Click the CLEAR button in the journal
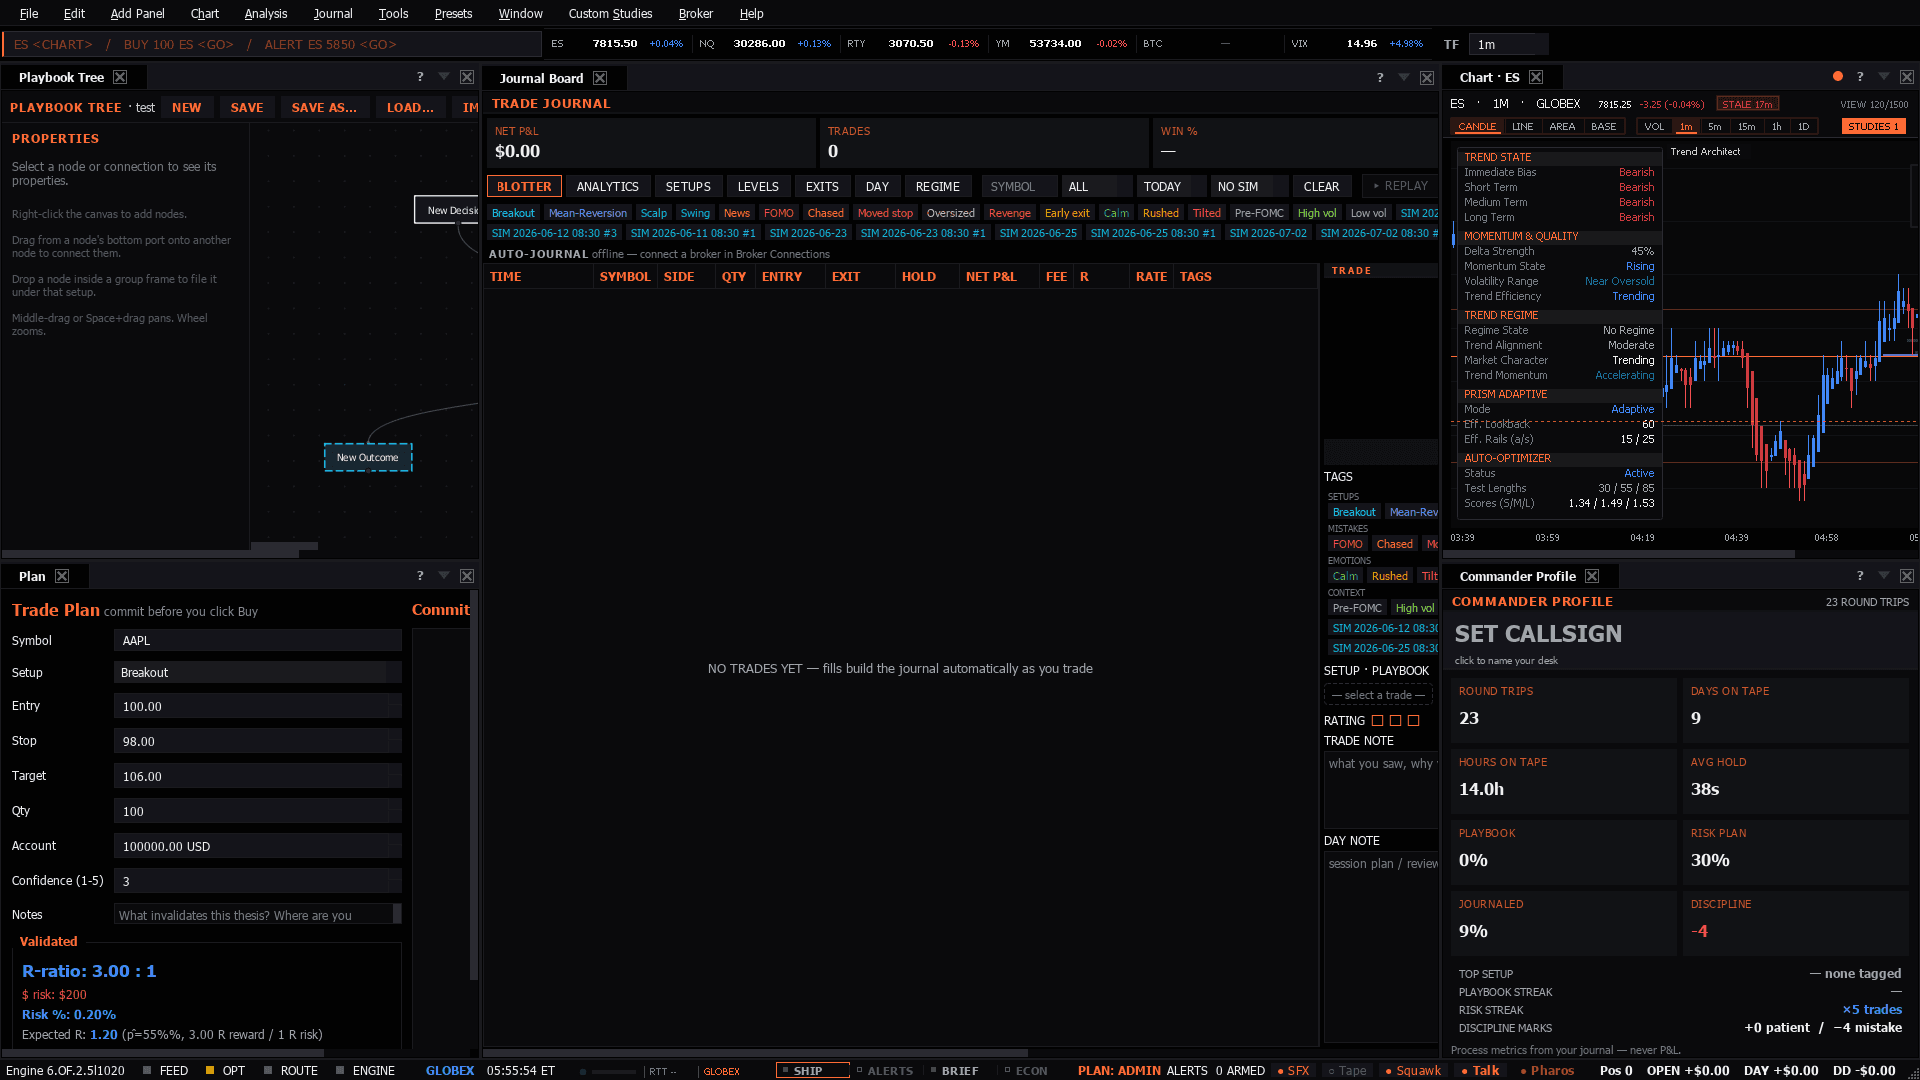1920x1080 pixels. [1321, 186]
